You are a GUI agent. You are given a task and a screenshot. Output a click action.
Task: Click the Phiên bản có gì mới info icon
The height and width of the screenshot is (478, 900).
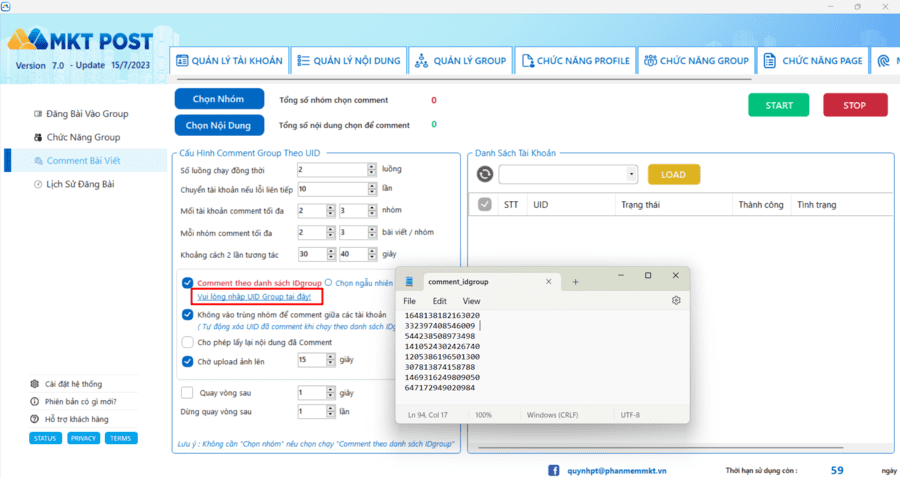[x=34, y=402]
